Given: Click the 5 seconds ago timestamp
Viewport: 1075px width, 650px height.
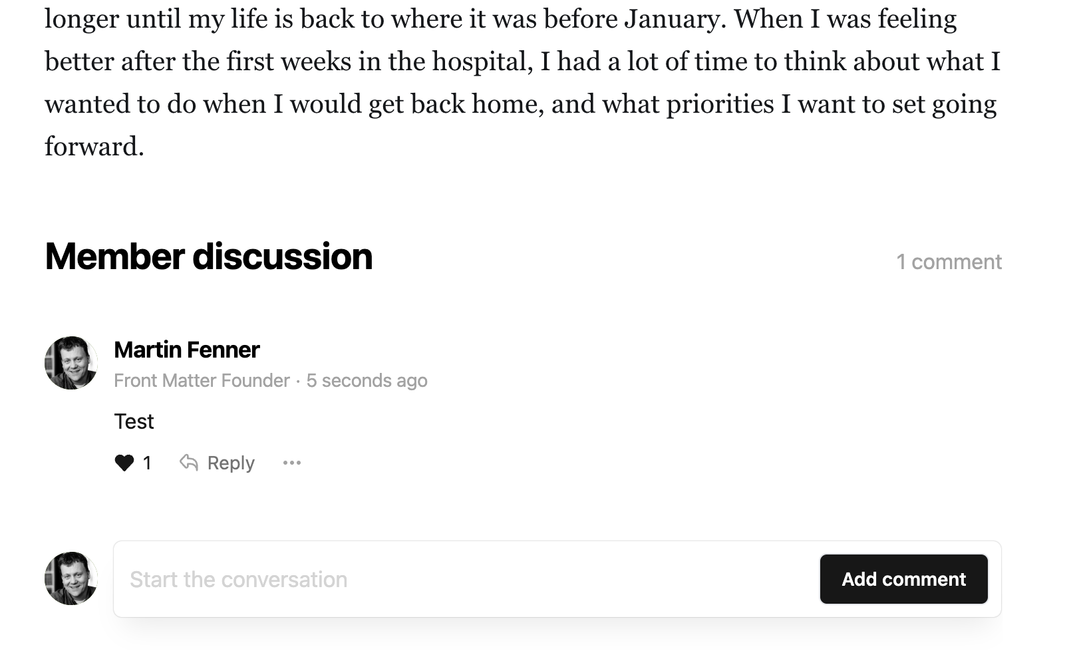Looking at the screenshot, I should click(x=367, y=380).
